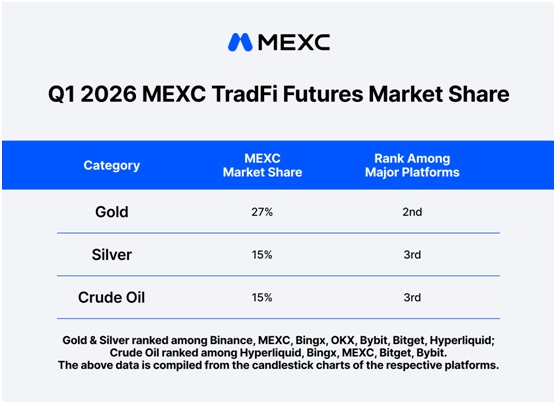Viewport: 556px width, 404px height.
Task: Click the divider line below the Crude Oil row
Action: pos(278,319)
